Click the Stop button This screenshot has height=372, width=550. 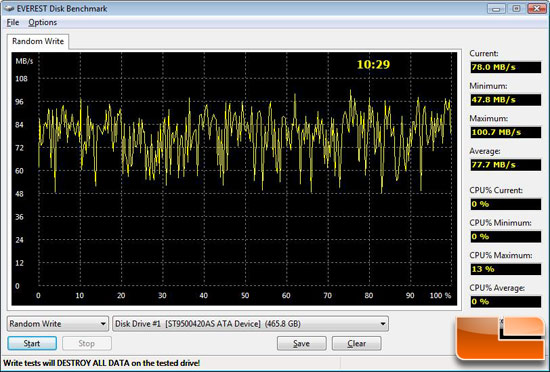pyautogui.click(x=87, y=344)
